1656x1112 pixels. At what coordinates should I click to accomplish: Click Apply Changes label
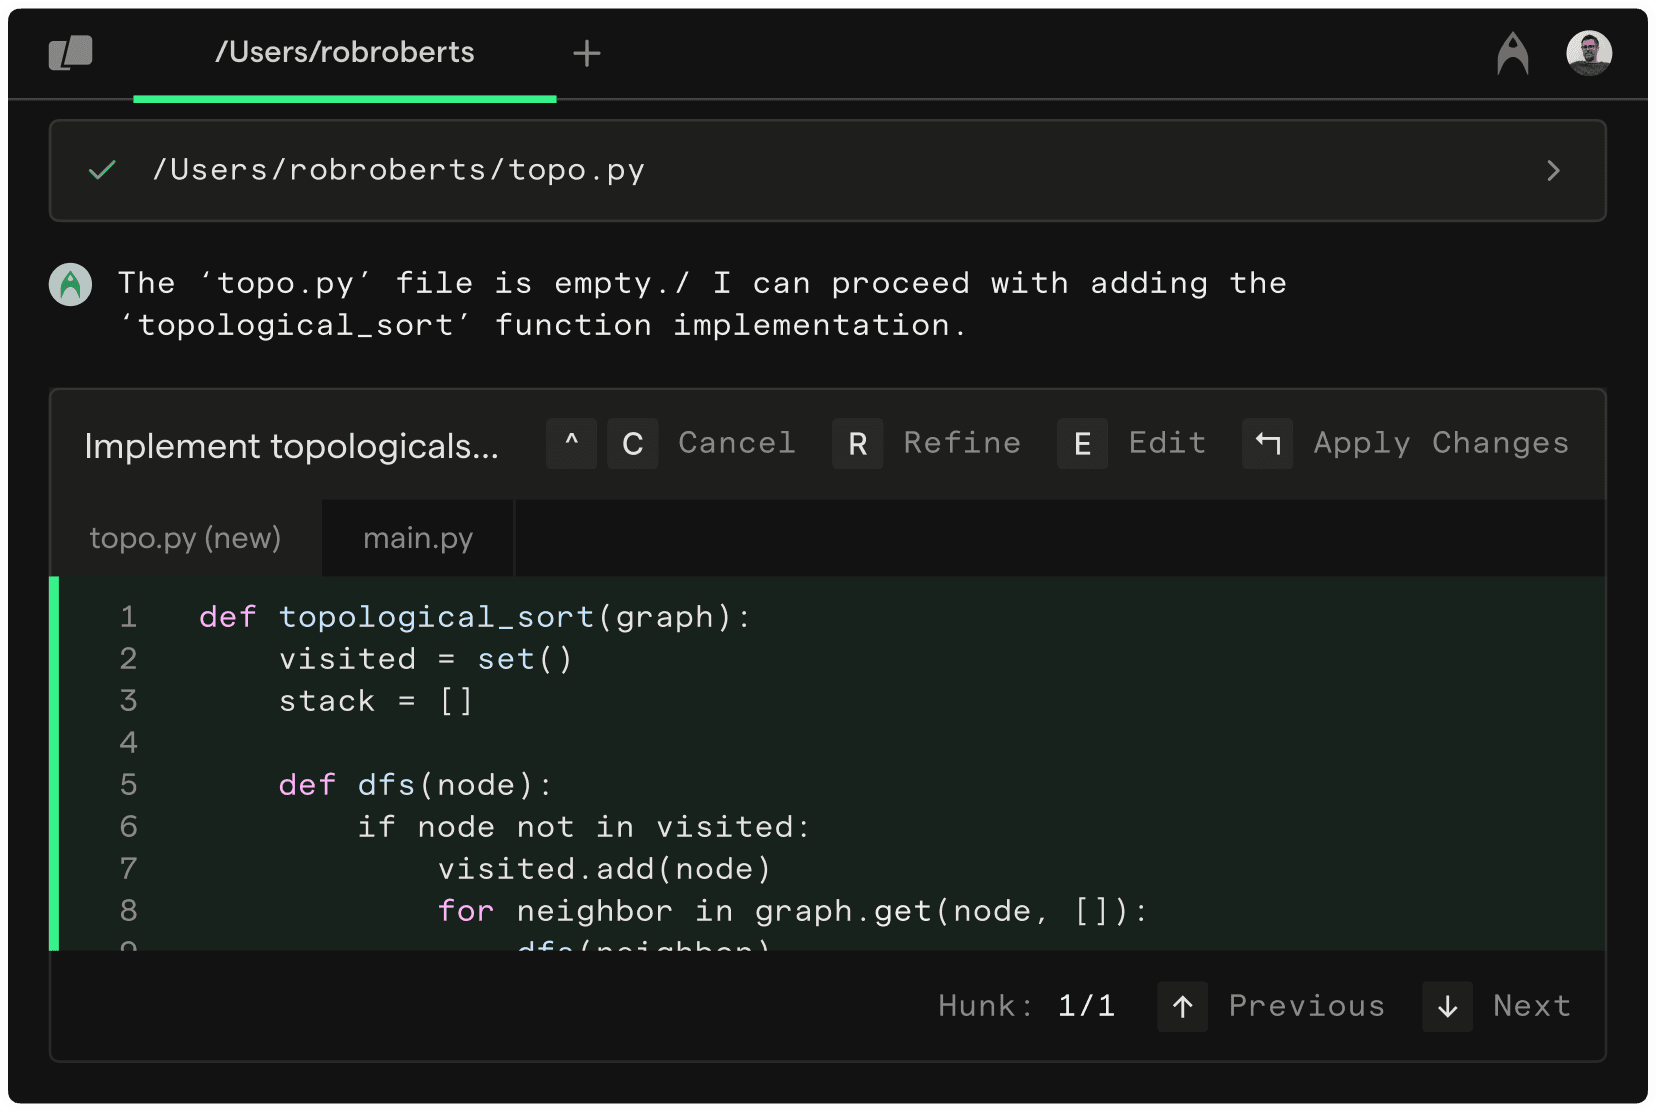click(x=1440, y=443)
